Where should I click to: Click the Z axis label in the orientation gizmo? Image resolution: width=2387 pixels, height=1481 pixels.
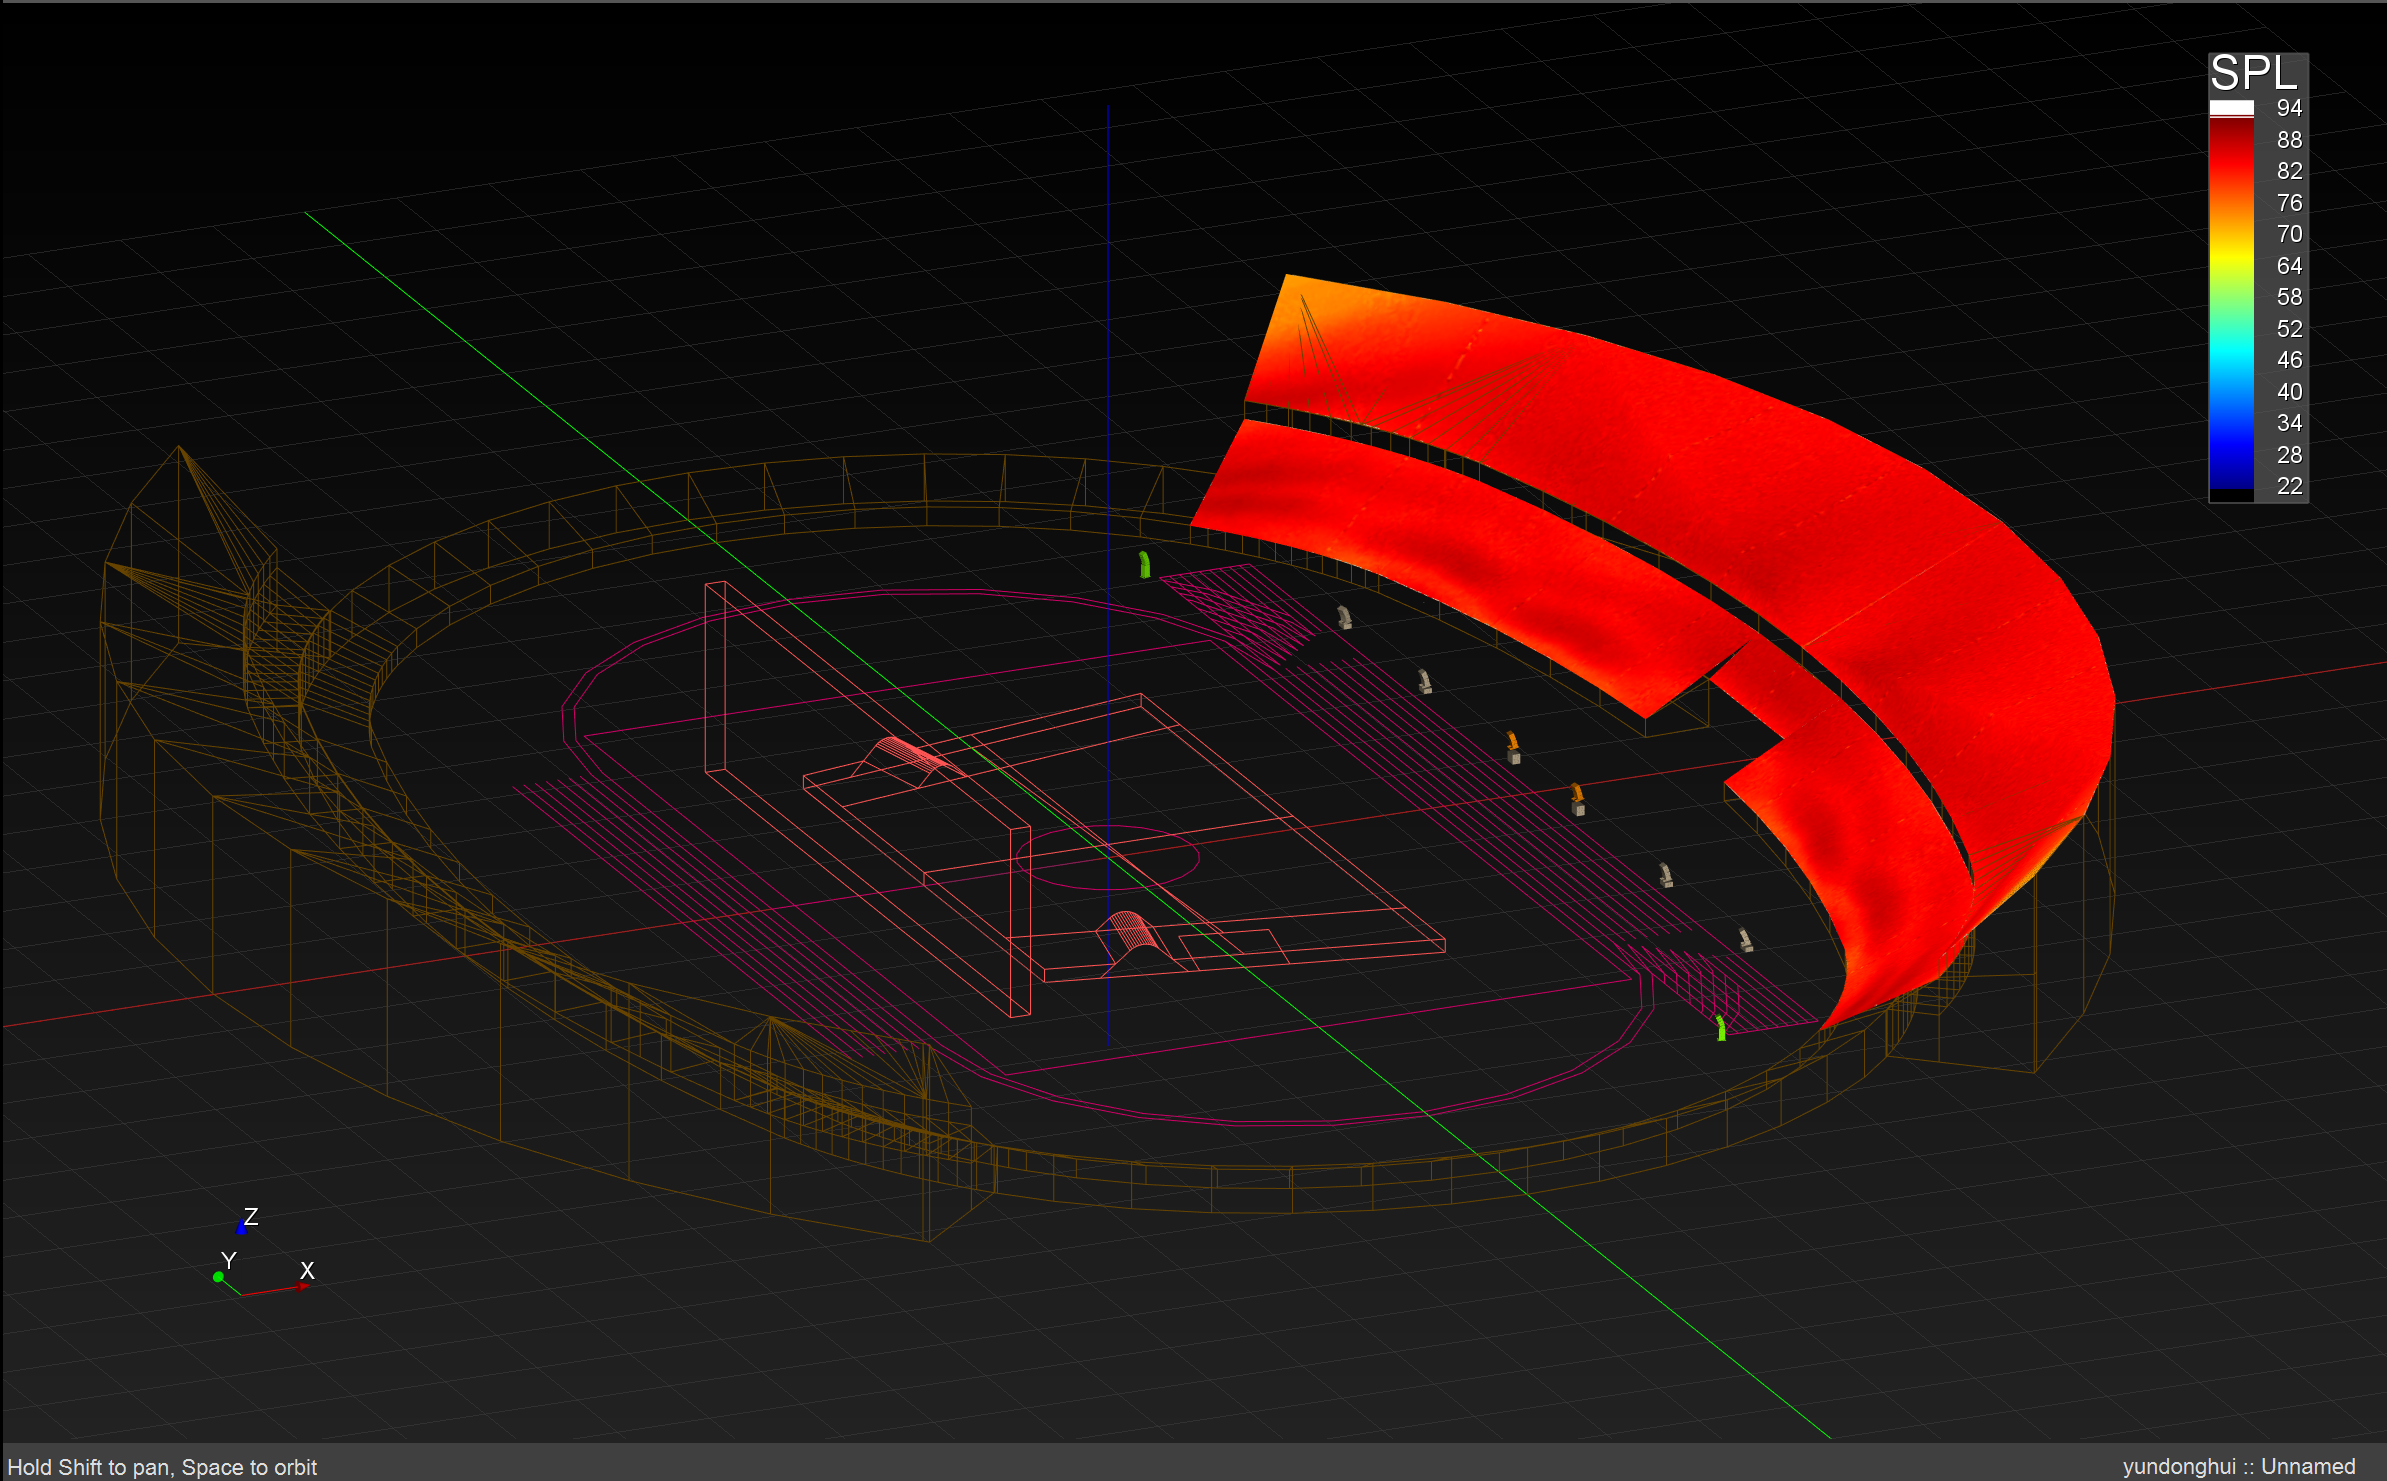click(x=251, y=1216)
